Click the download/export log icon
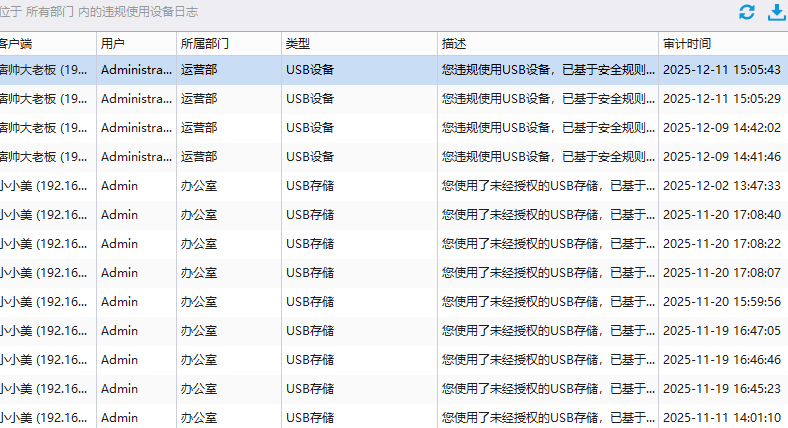 point(776,13)
